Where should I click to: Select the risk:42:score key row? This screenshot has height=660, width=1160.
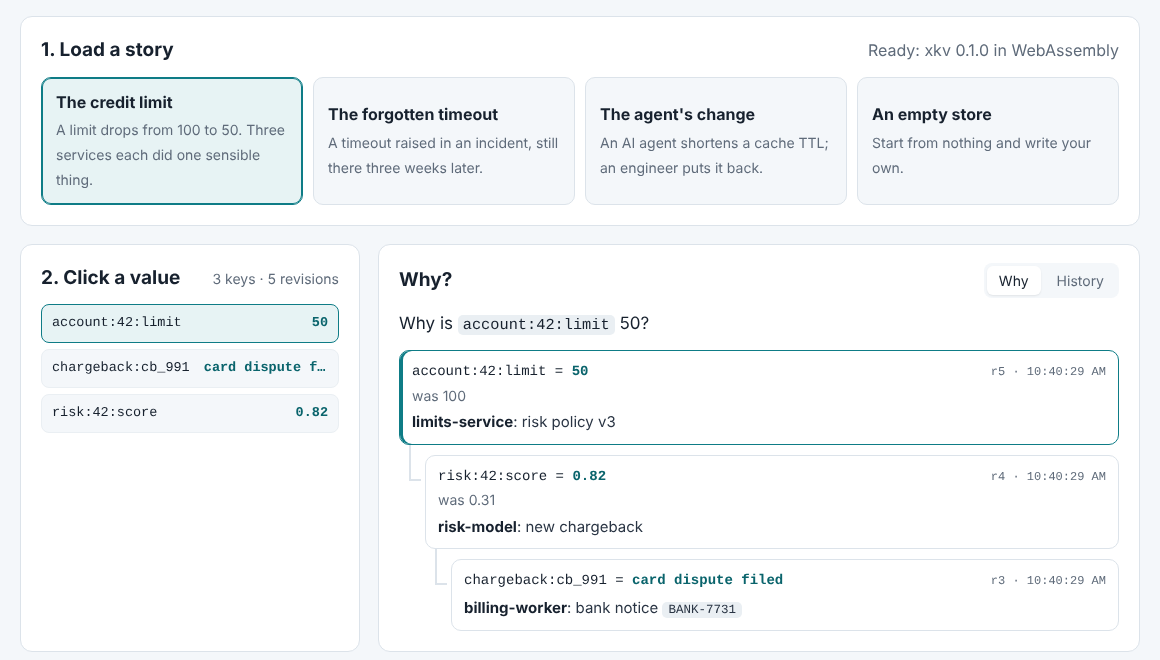click(x=190, y=413)
